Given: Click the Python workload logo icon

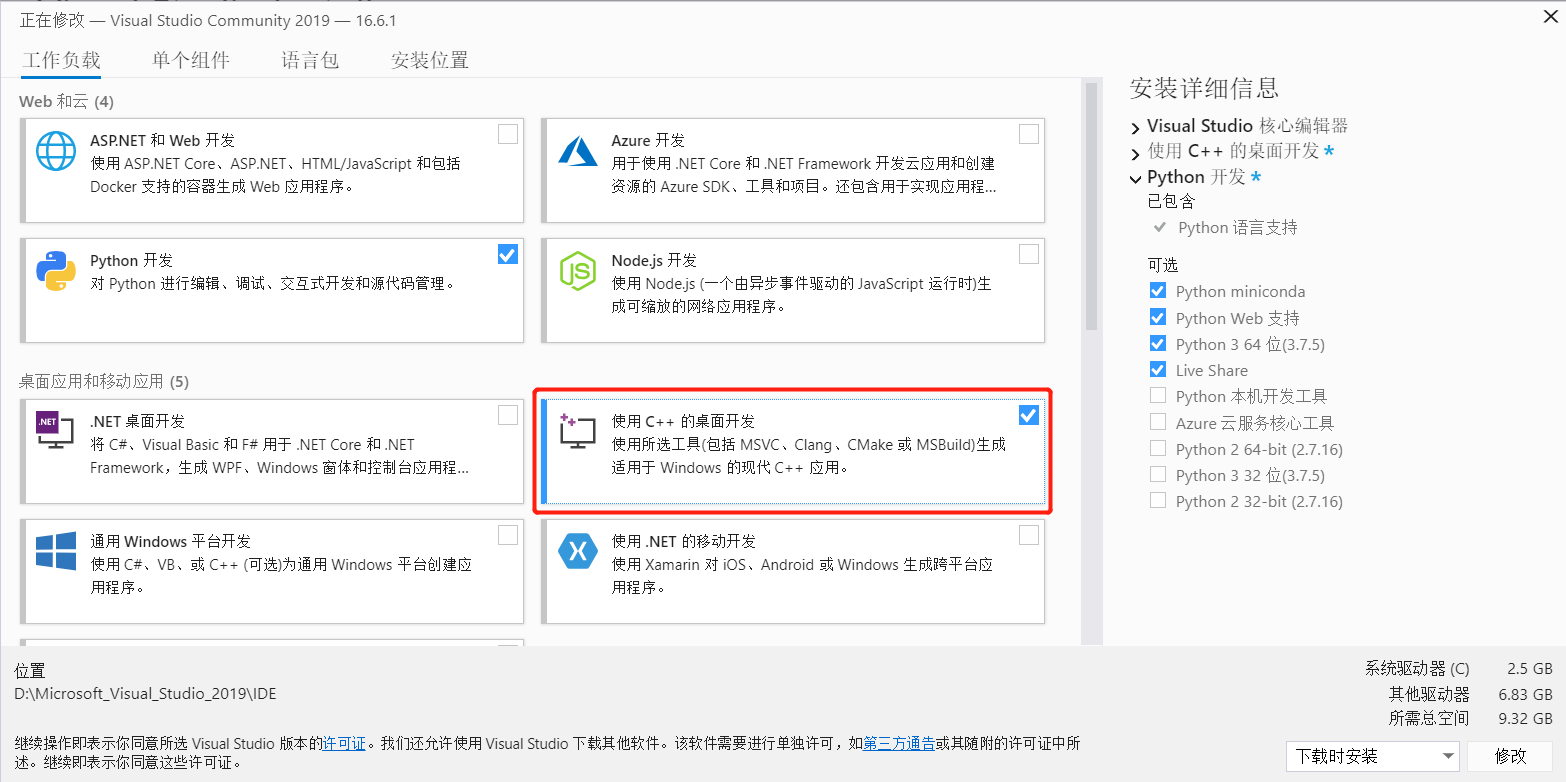Looking at the screenshot, I should click(x=56, y=271).
